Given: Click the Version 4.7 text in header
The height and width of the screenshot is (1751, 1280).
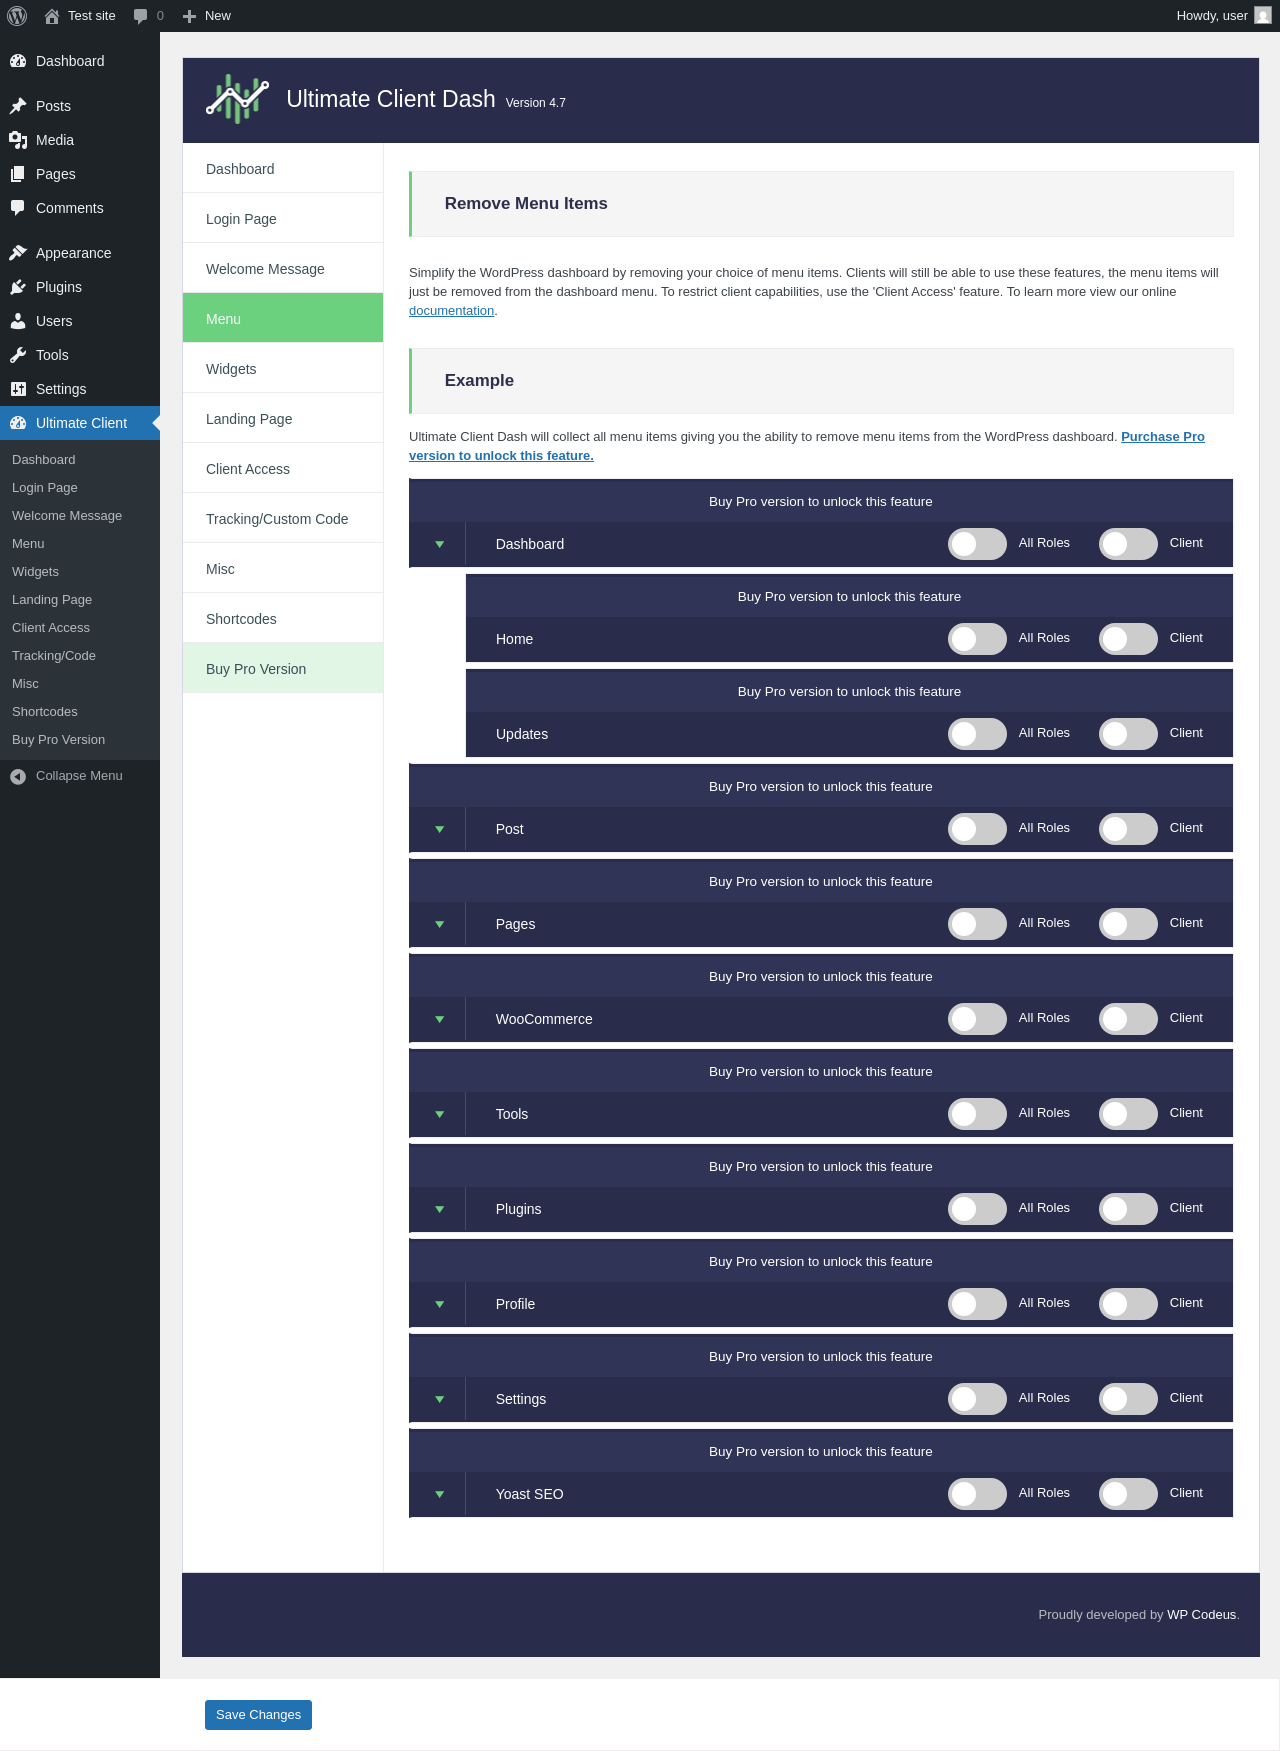Looking at the screenshot, I should point(536,103).
